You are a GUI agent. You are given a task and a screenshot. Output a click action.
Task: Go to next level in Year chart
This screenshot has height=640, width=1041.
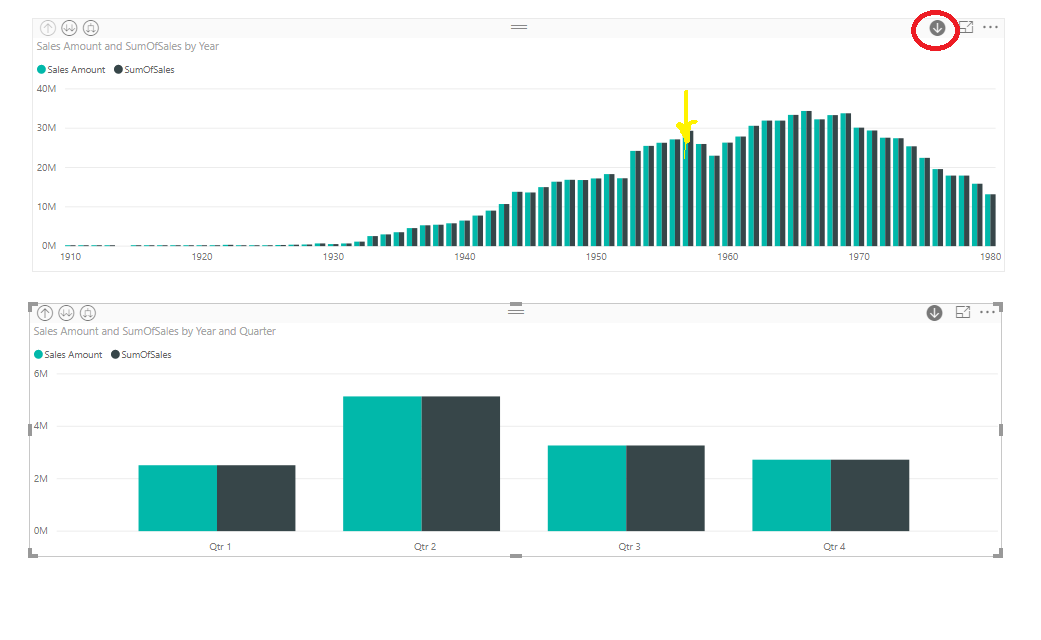69,28
